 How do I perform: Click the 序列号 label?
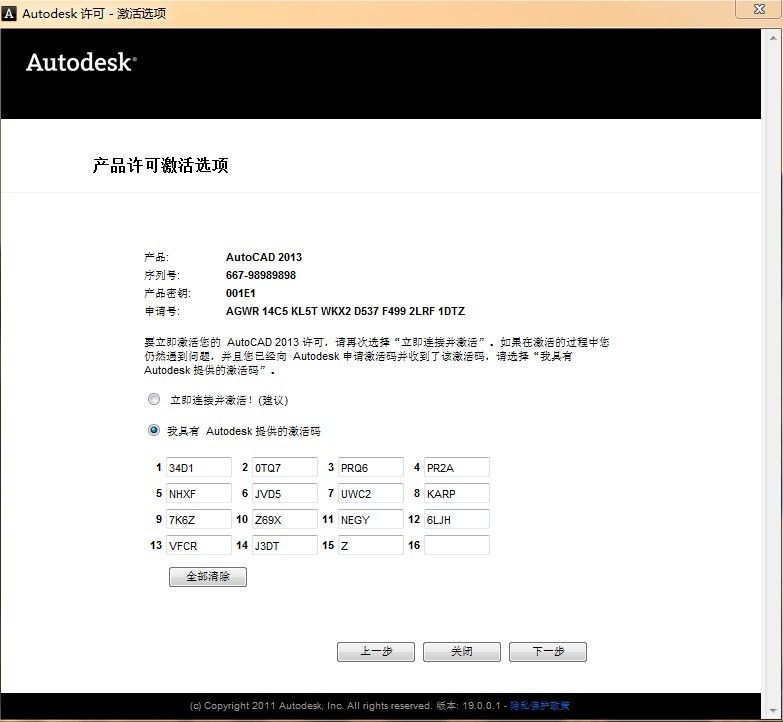(x=162, y=275)
